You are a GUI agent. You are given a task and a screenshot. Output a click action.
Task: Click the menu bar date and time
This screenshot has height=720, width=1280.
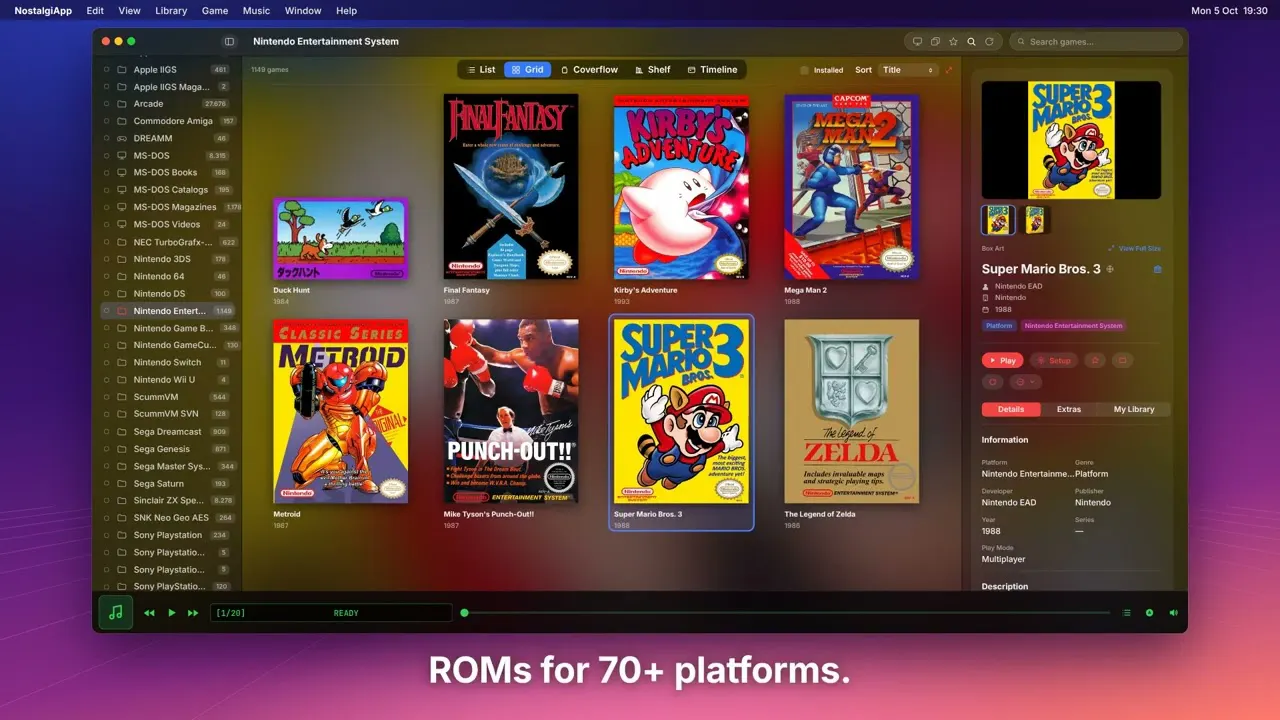click(x=1229, y=11)
